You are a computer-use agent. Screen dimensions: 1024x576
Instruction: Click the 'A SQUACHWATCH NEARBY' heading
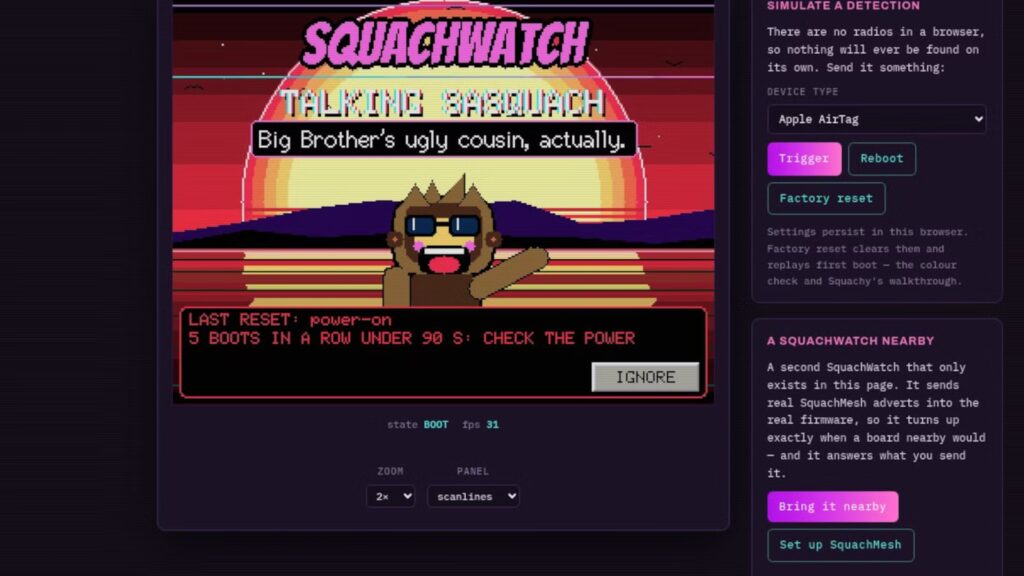tap(850, 341)
